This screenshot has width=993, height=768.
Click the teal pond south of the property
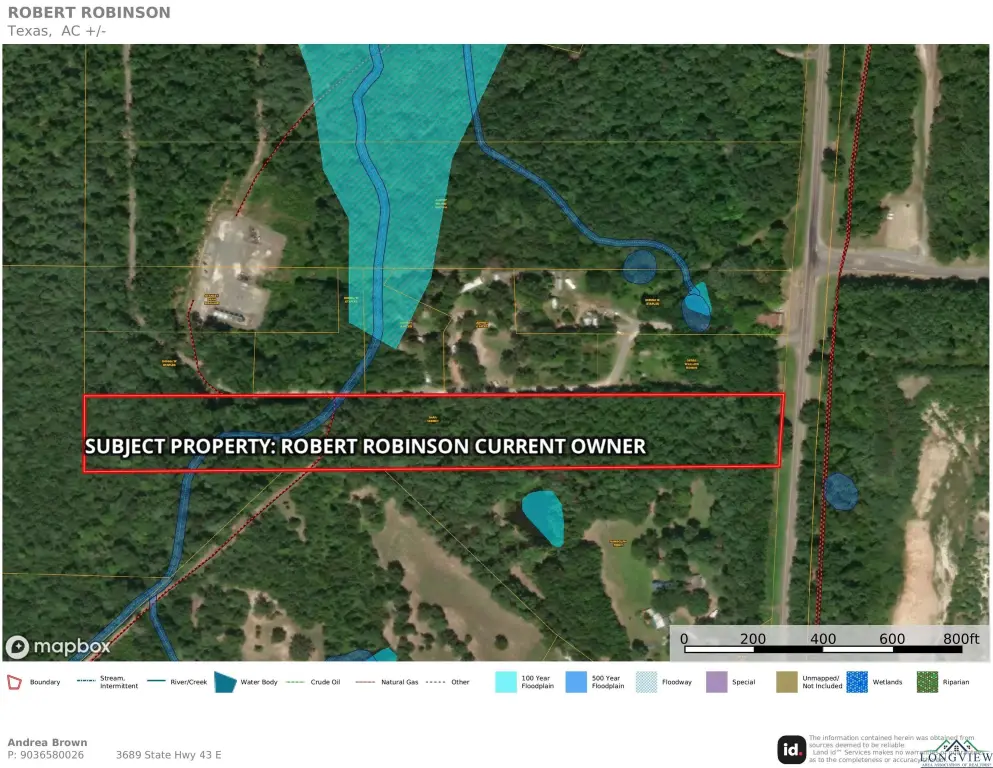(543, 517)
